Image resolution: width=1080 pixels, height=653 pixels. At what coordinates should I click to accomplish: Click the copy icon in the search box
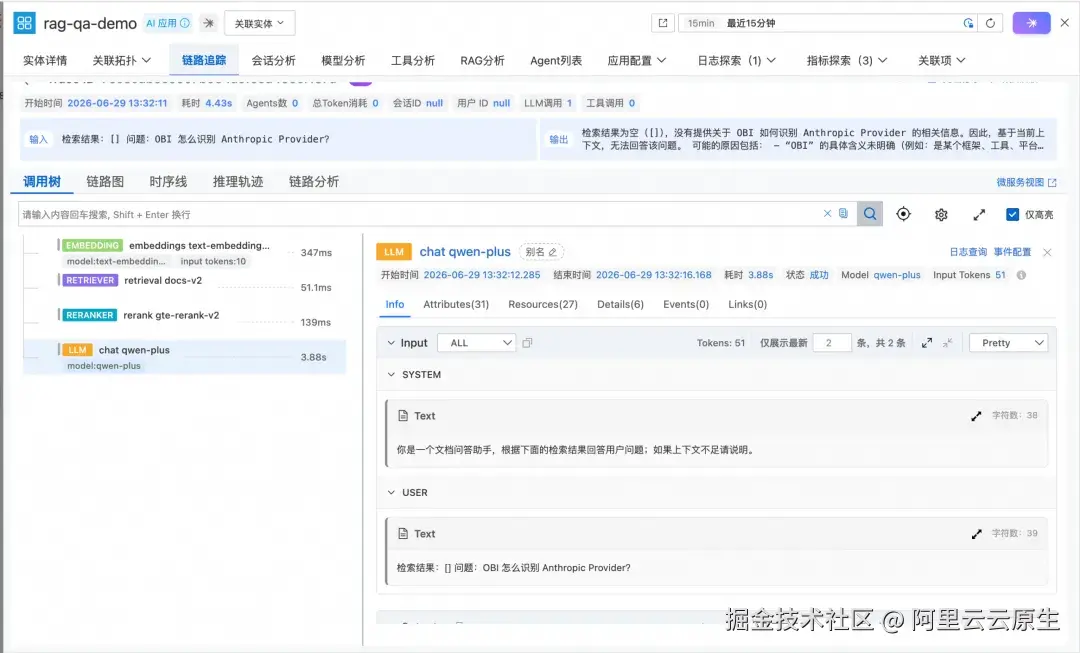click(x=843, y=214)
